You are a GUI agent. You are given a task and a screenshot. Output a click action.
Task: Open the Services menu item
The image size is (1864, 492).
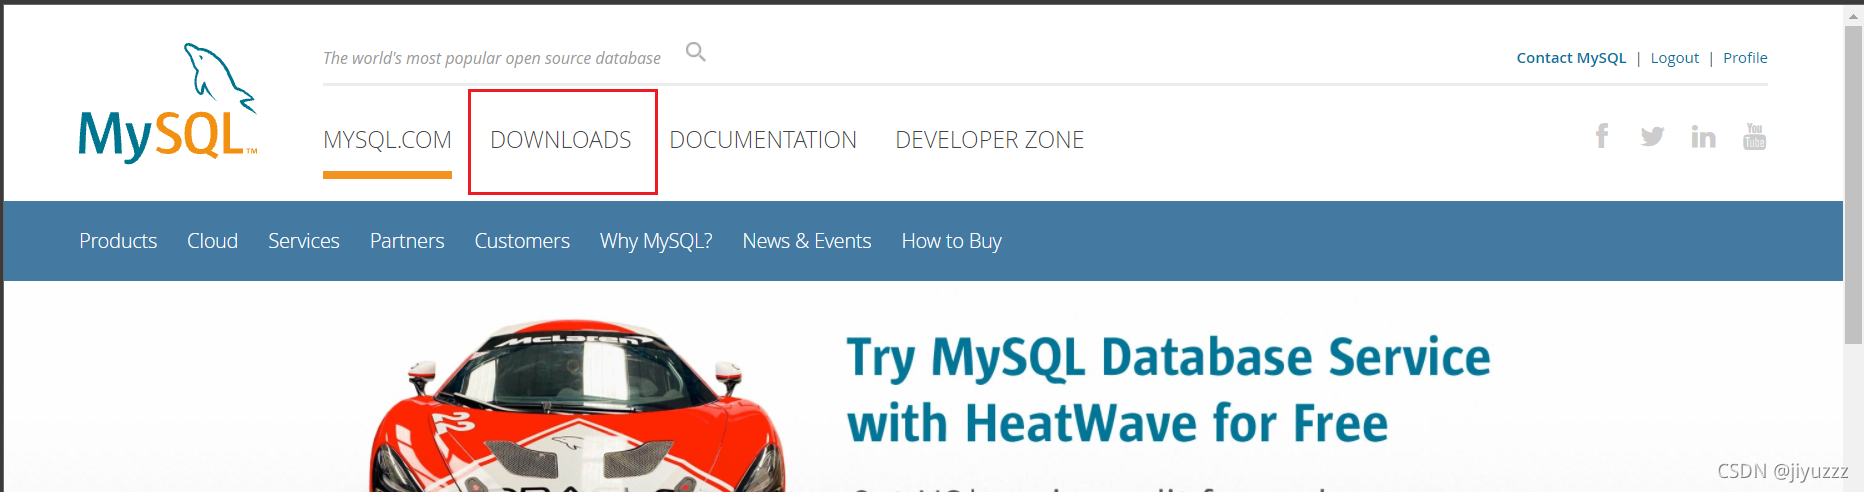point(304,241)
